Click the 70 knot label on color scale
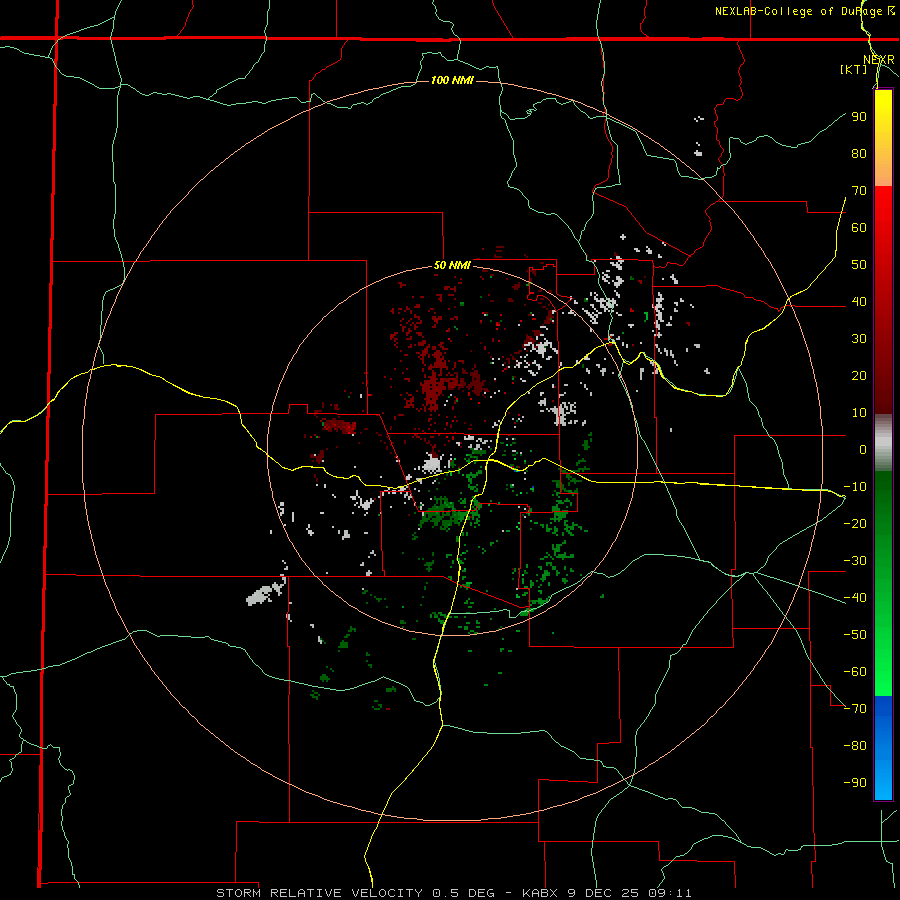Screen dimensions: 900x900 (x=859, y=191)
